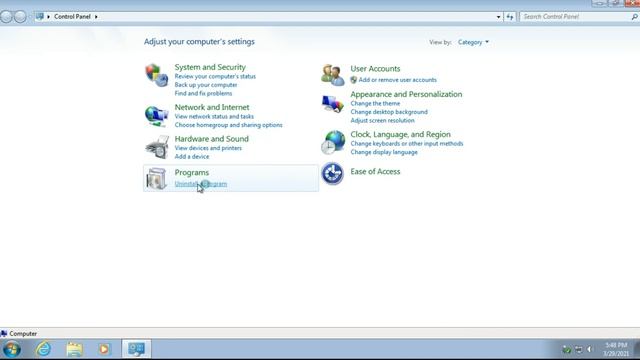Screen dimensions: 640x360
Task: Click View network status and tasks
Action: pyautogui.click(x=214, y=116)
